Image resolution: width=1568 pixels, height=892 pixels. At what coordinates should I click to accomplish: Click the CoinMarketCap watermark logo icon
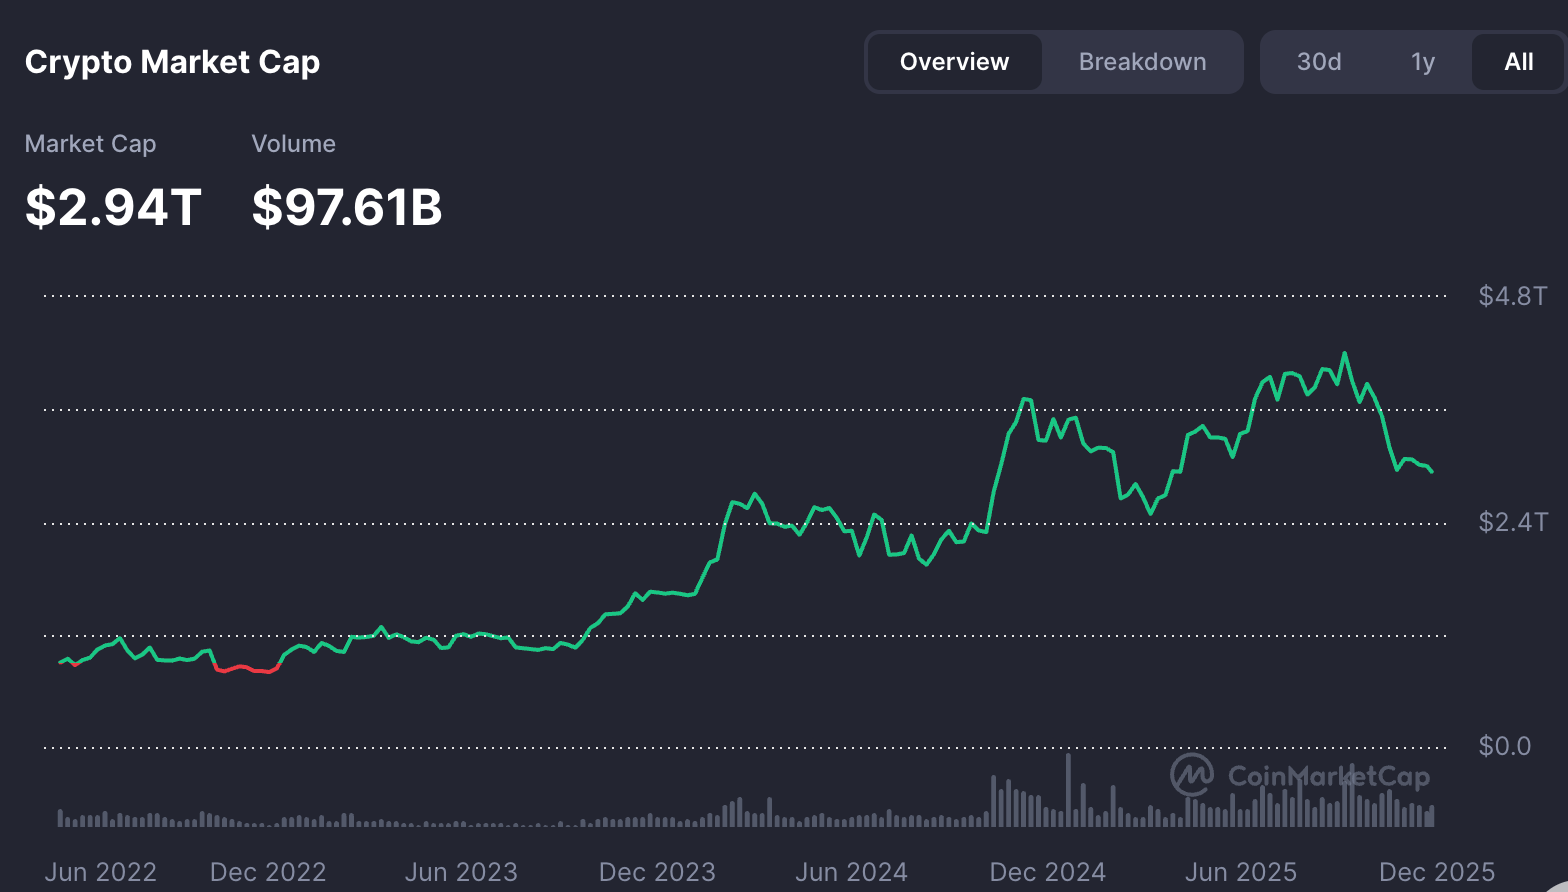pos(1192,775)
